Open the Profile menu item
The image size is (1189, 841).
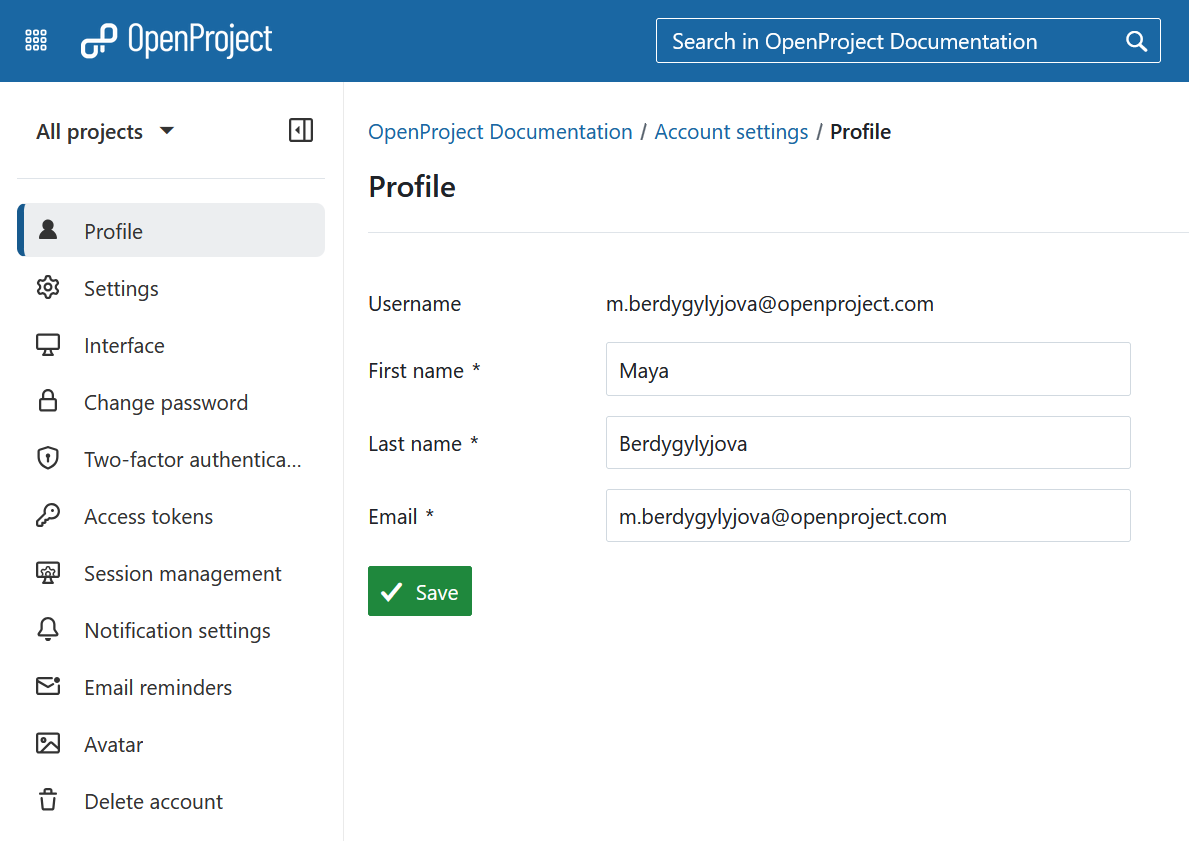click(x=171, y=231)
